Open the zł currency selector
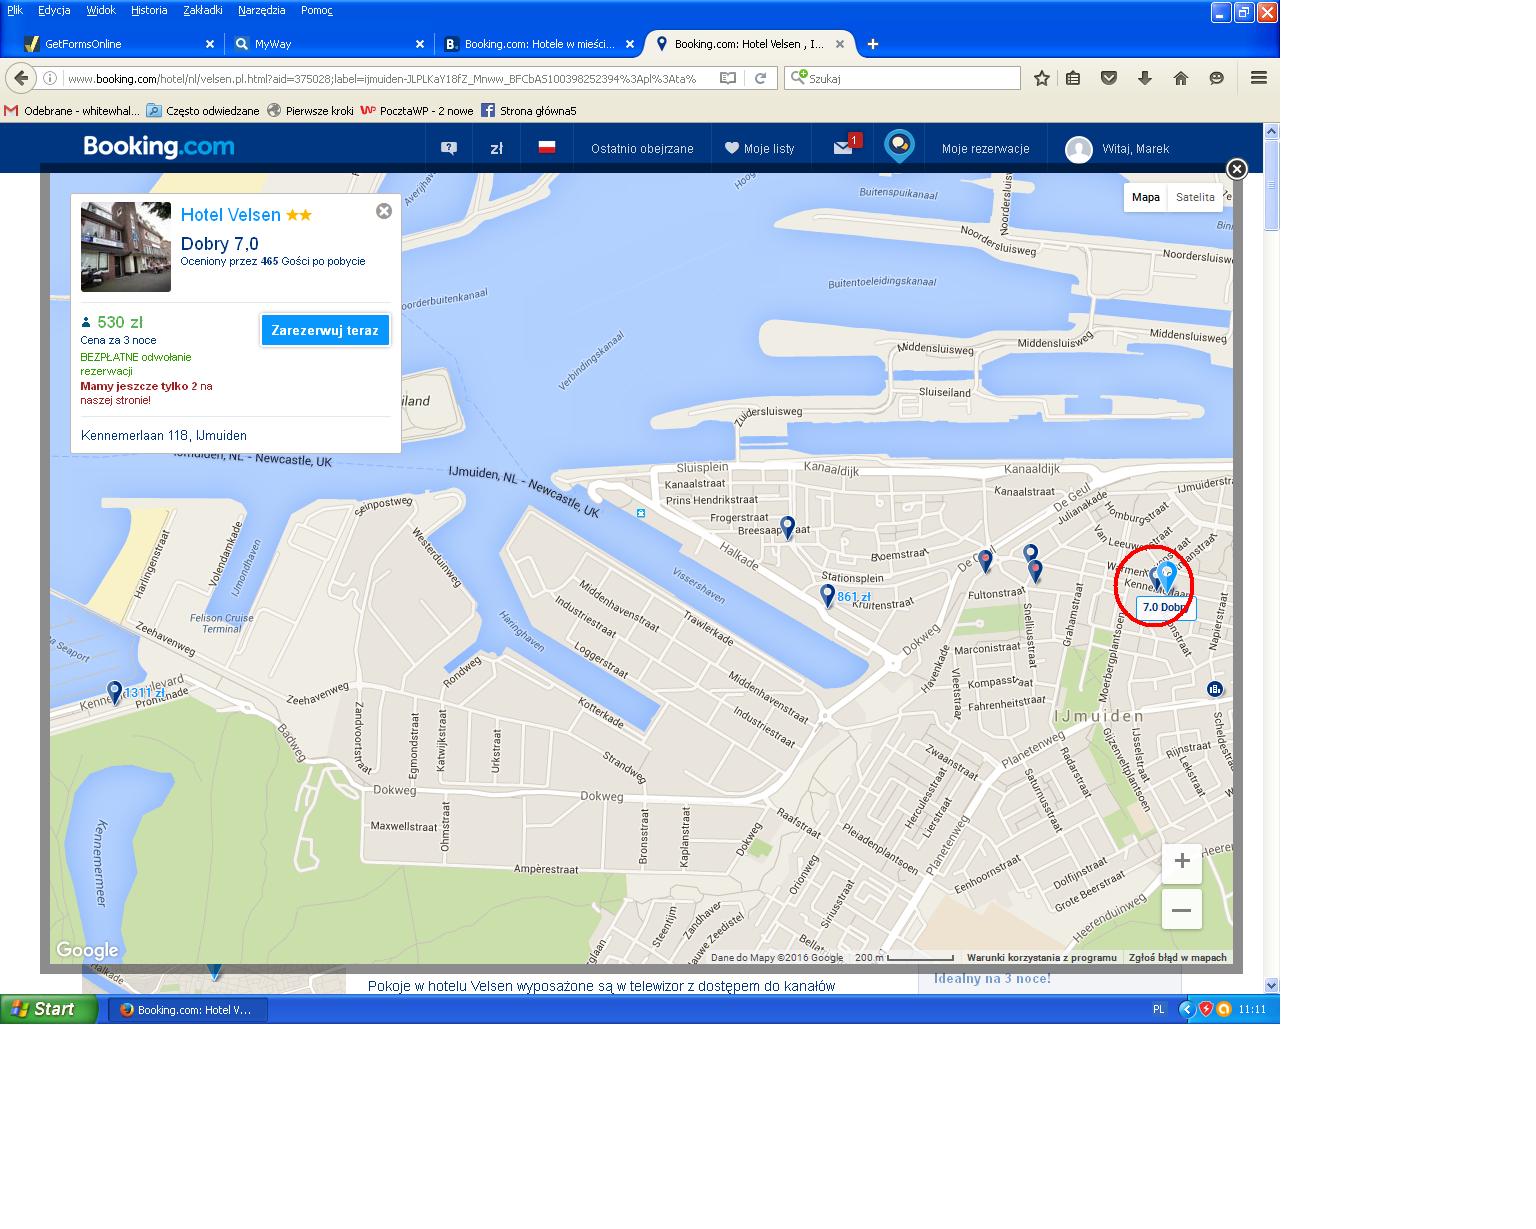Image resolution: width=1536 pixels, height=1229 pixels. 496,148
